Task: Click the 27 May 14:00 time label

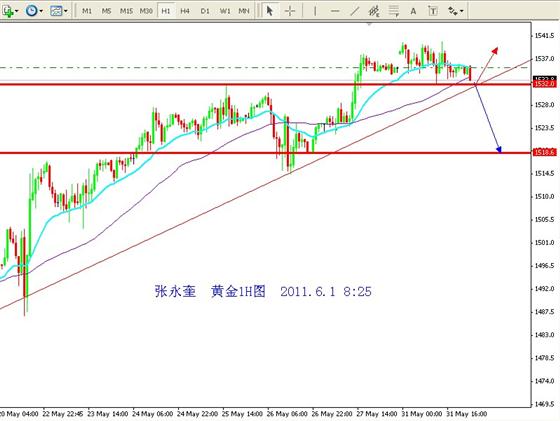Action: click(x=376, y=414)
